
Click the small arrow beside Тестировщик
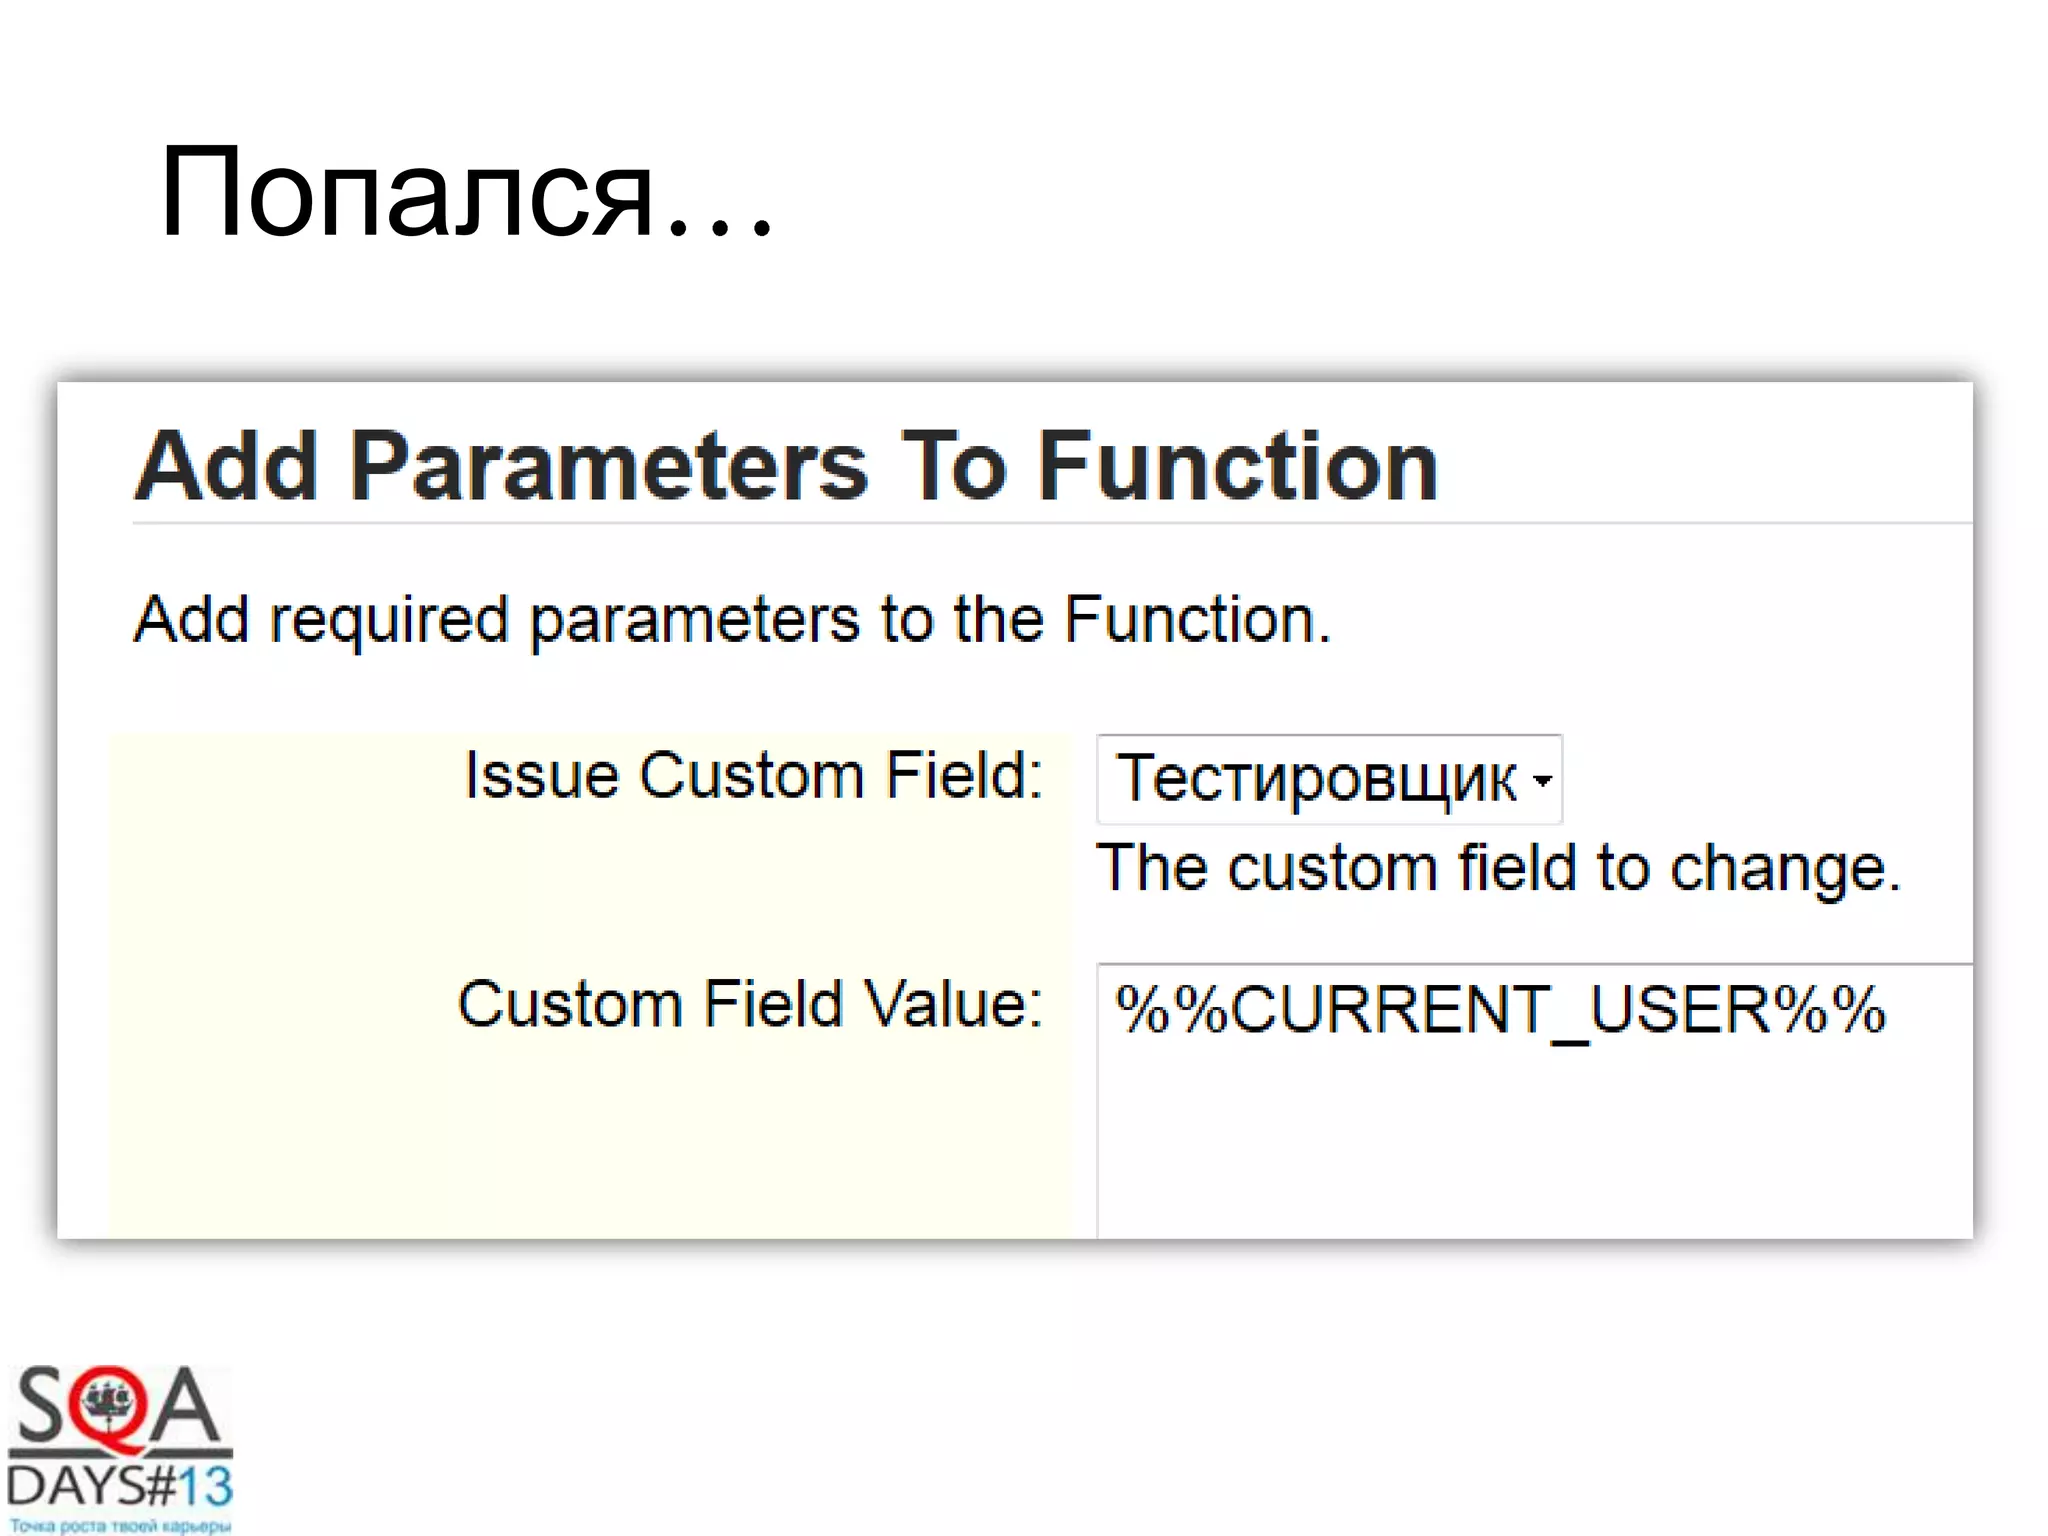1542,780
